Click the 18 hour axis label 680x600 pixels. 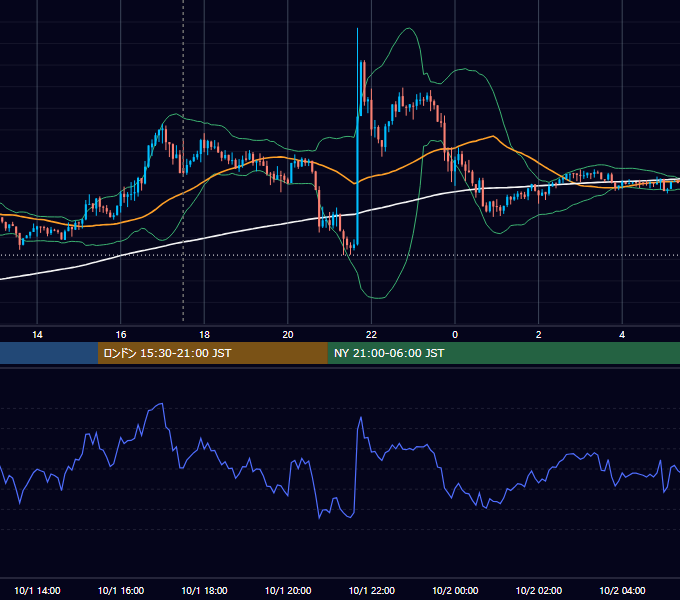tap(204, 335)
